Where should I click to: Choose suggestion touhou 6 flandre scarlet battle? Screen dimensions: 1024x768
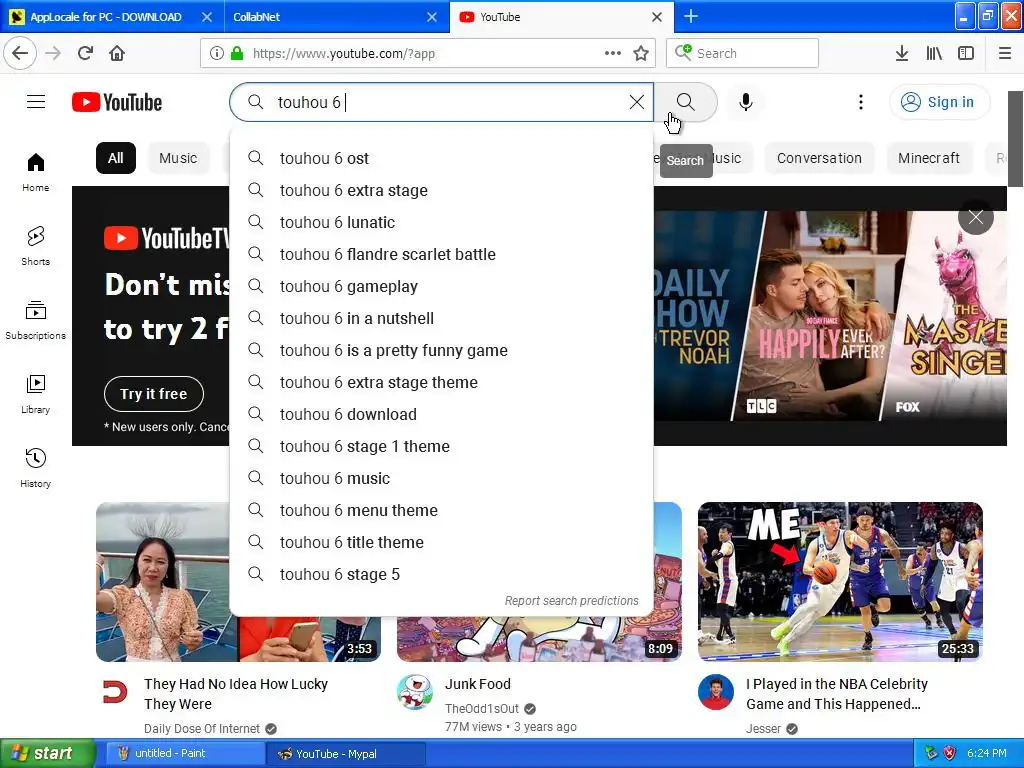click(x=441, y=255)
